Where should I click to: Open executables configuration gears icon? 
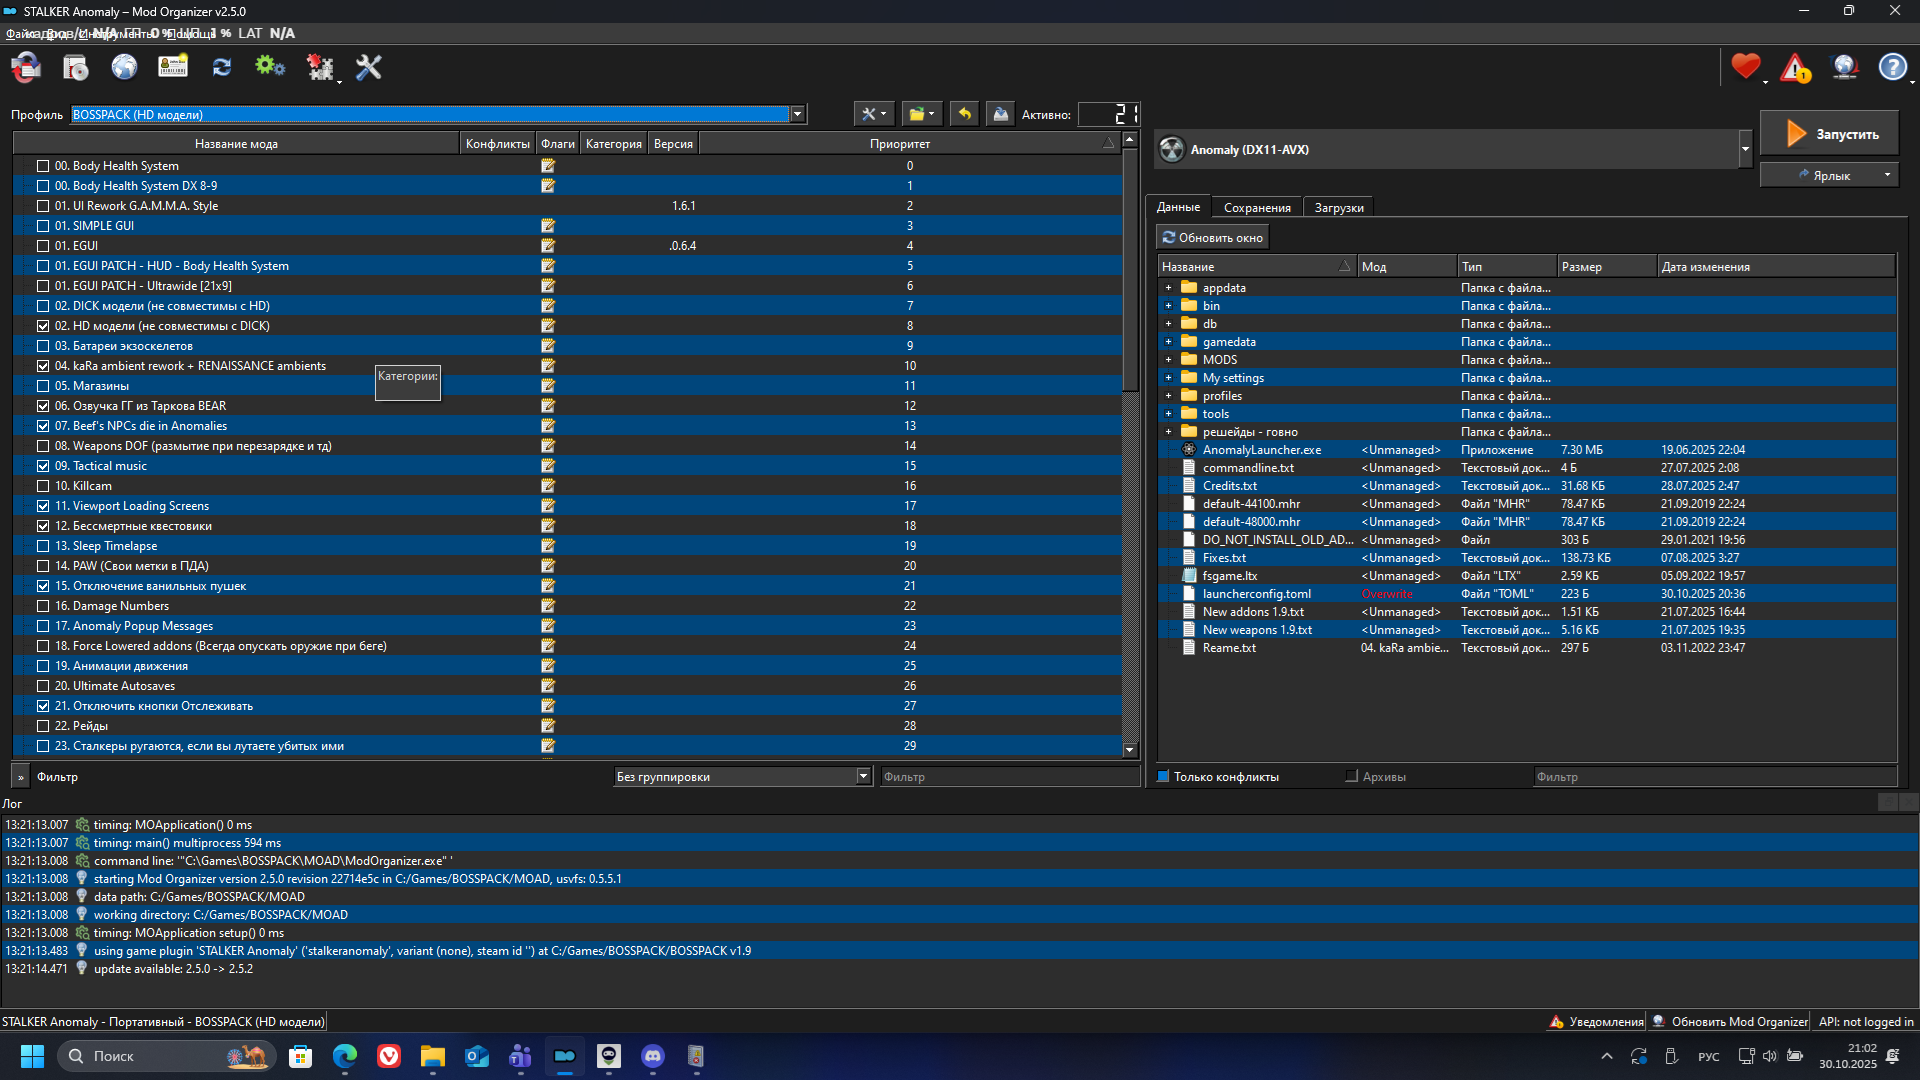(x=270, y=67)
